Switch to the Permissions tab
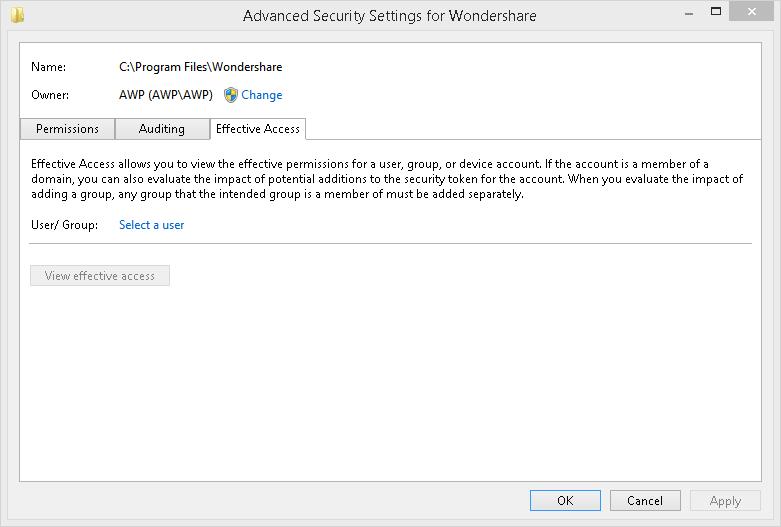This screenshot has height=527, width=781. pos(67,129)
